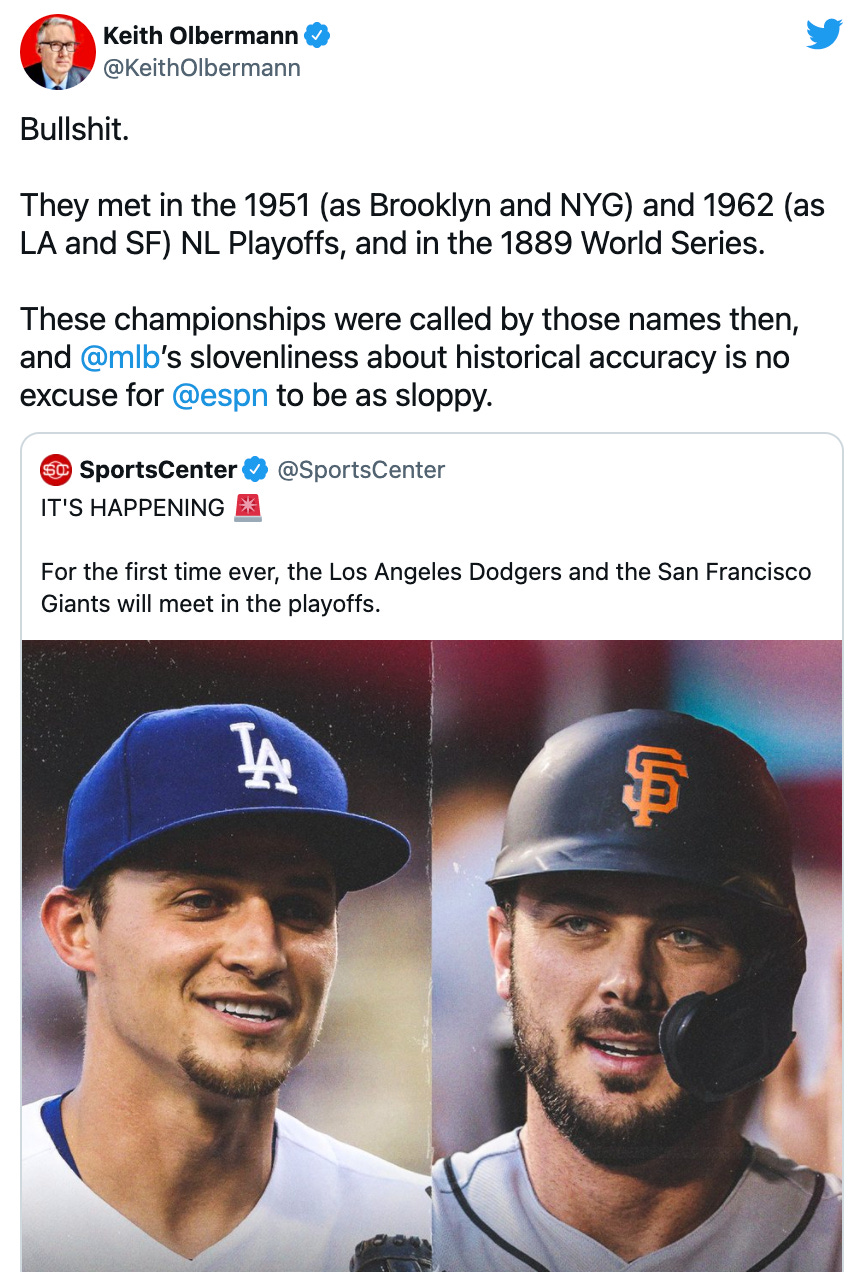Click the "Bullshit." tweet text

75,130
